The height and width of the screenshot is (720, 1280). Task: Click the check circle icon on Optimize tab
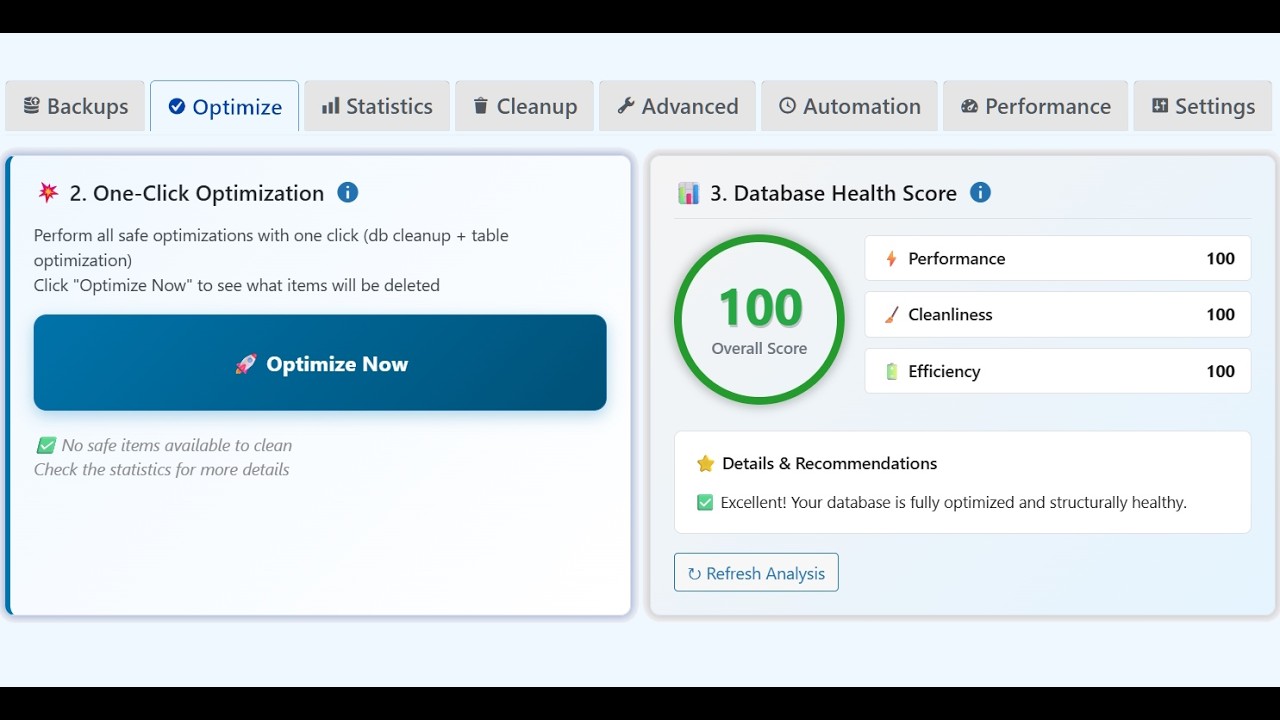tap(176, 106)
